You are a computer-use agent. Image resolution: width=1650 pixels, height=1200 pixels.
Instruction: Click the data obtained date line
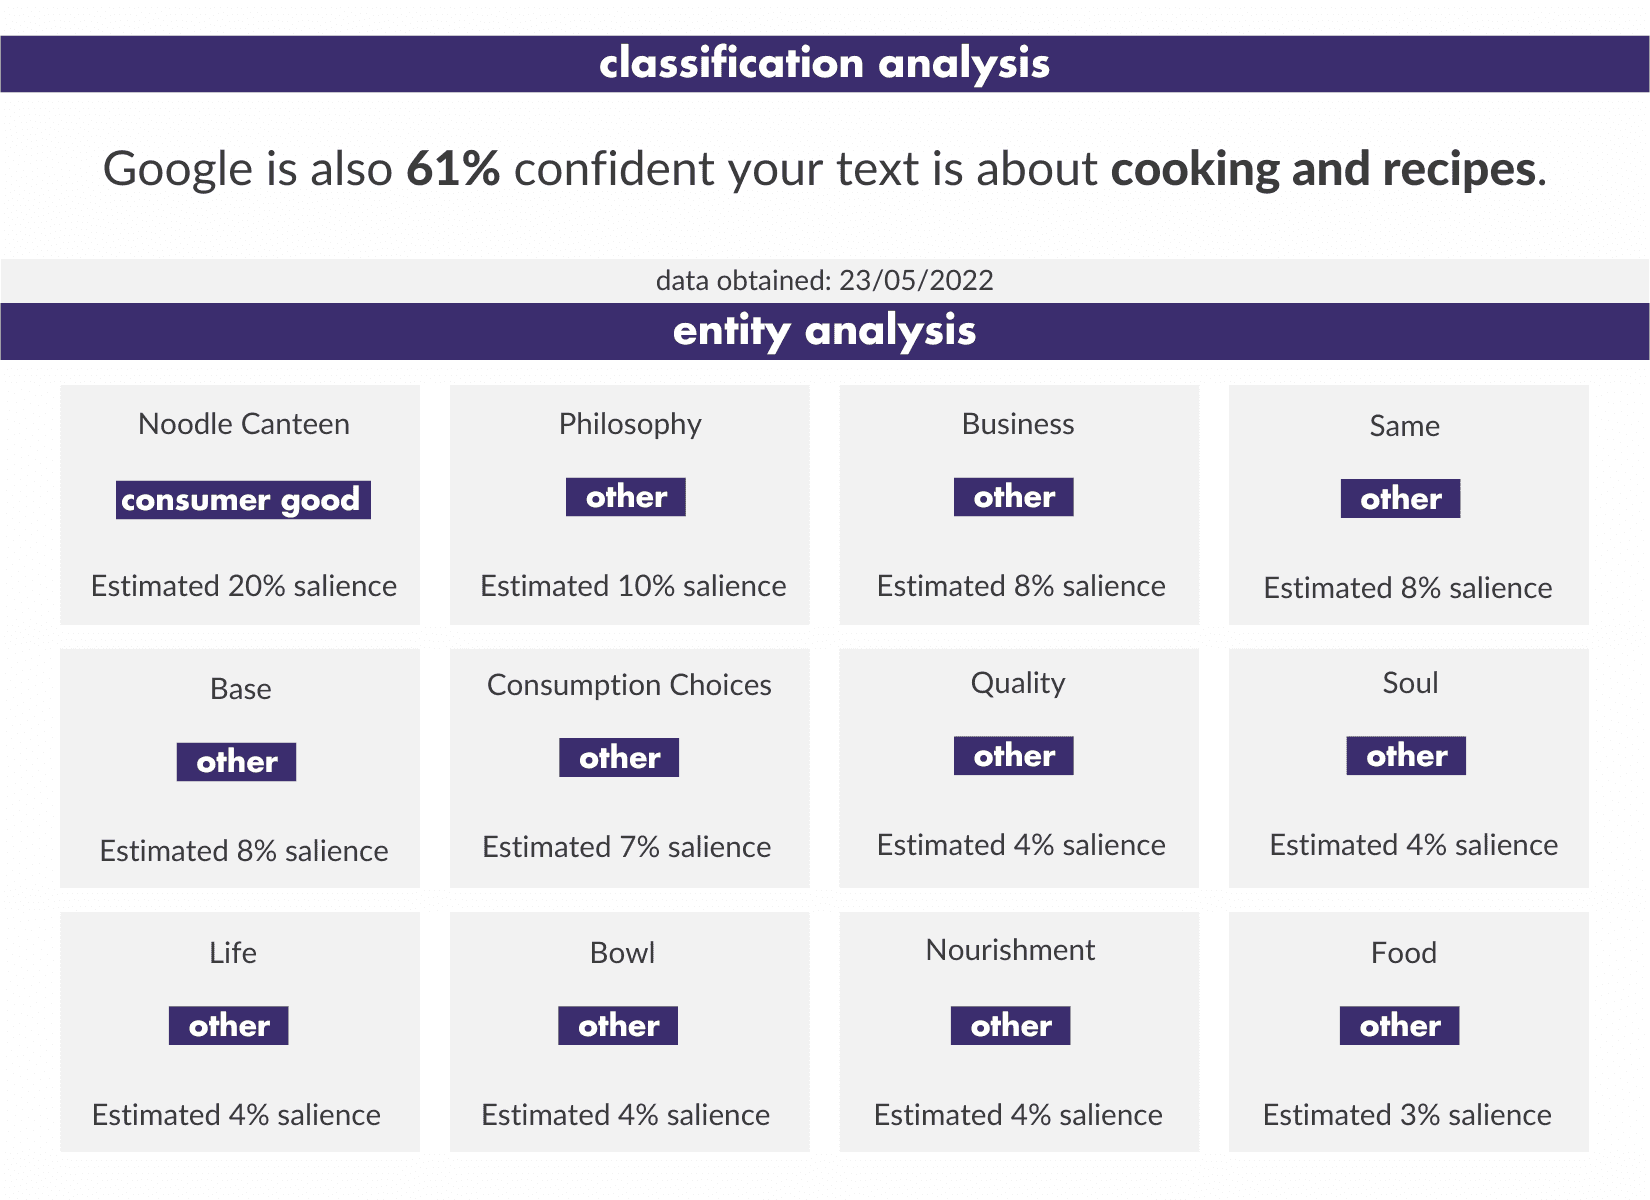[x=825, y=280]
